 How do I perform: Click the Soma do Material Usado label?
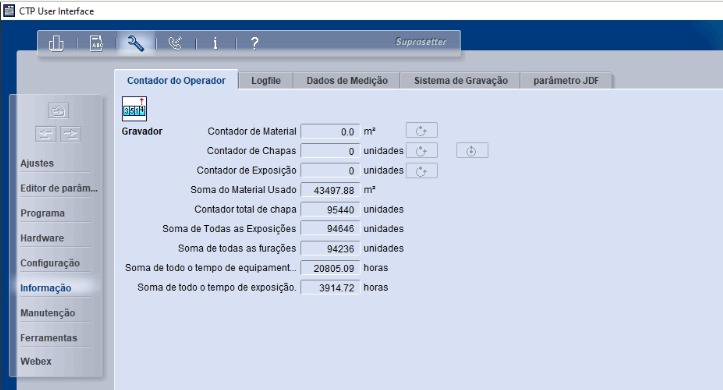(x=243, y=189)
